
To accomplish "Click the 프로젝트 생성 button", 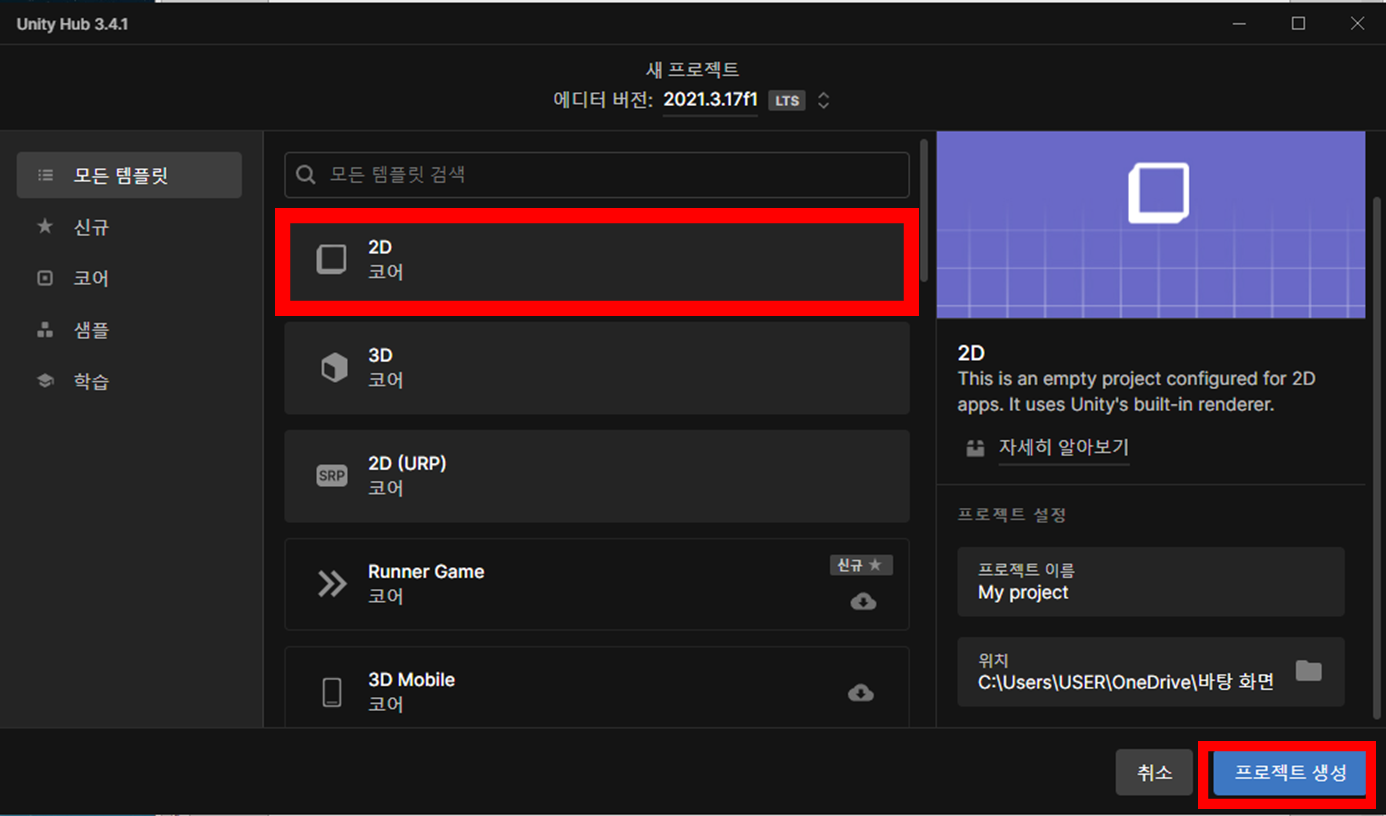I will pos(1290,772).
